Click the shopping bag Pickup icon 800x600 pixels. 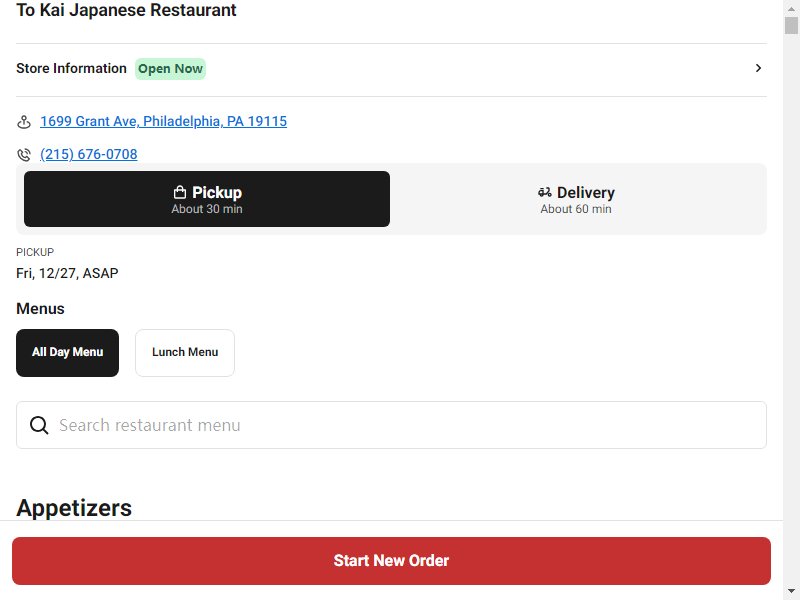click(180, 192)
